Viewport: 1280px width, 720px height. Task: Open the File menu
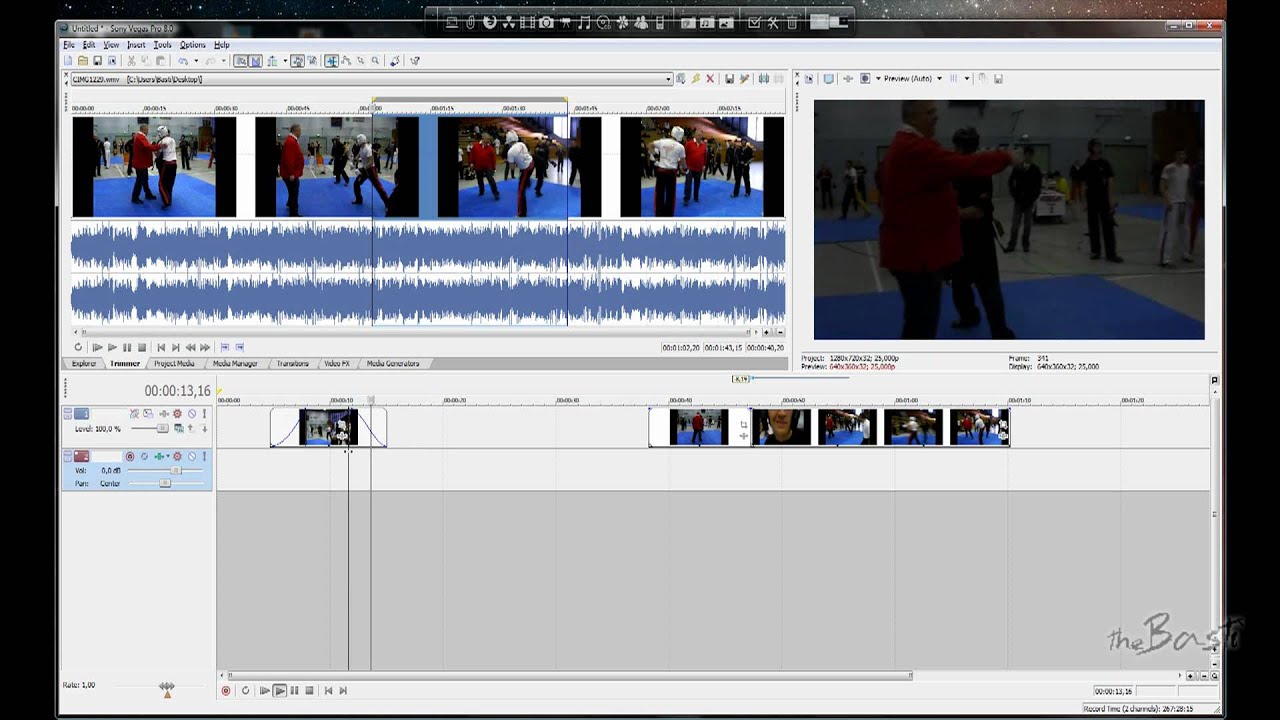pyautogui.click(x=69, y=45)
